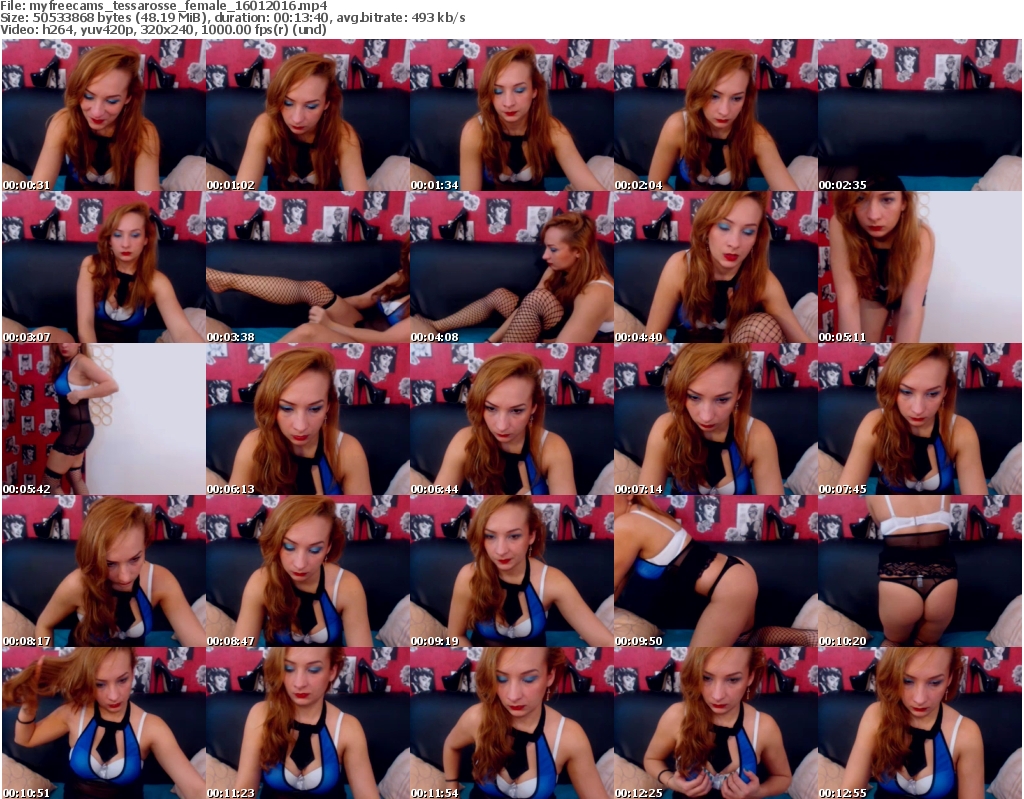
Task: Select the frame at 00:04:08
Action: coord(511,267)
